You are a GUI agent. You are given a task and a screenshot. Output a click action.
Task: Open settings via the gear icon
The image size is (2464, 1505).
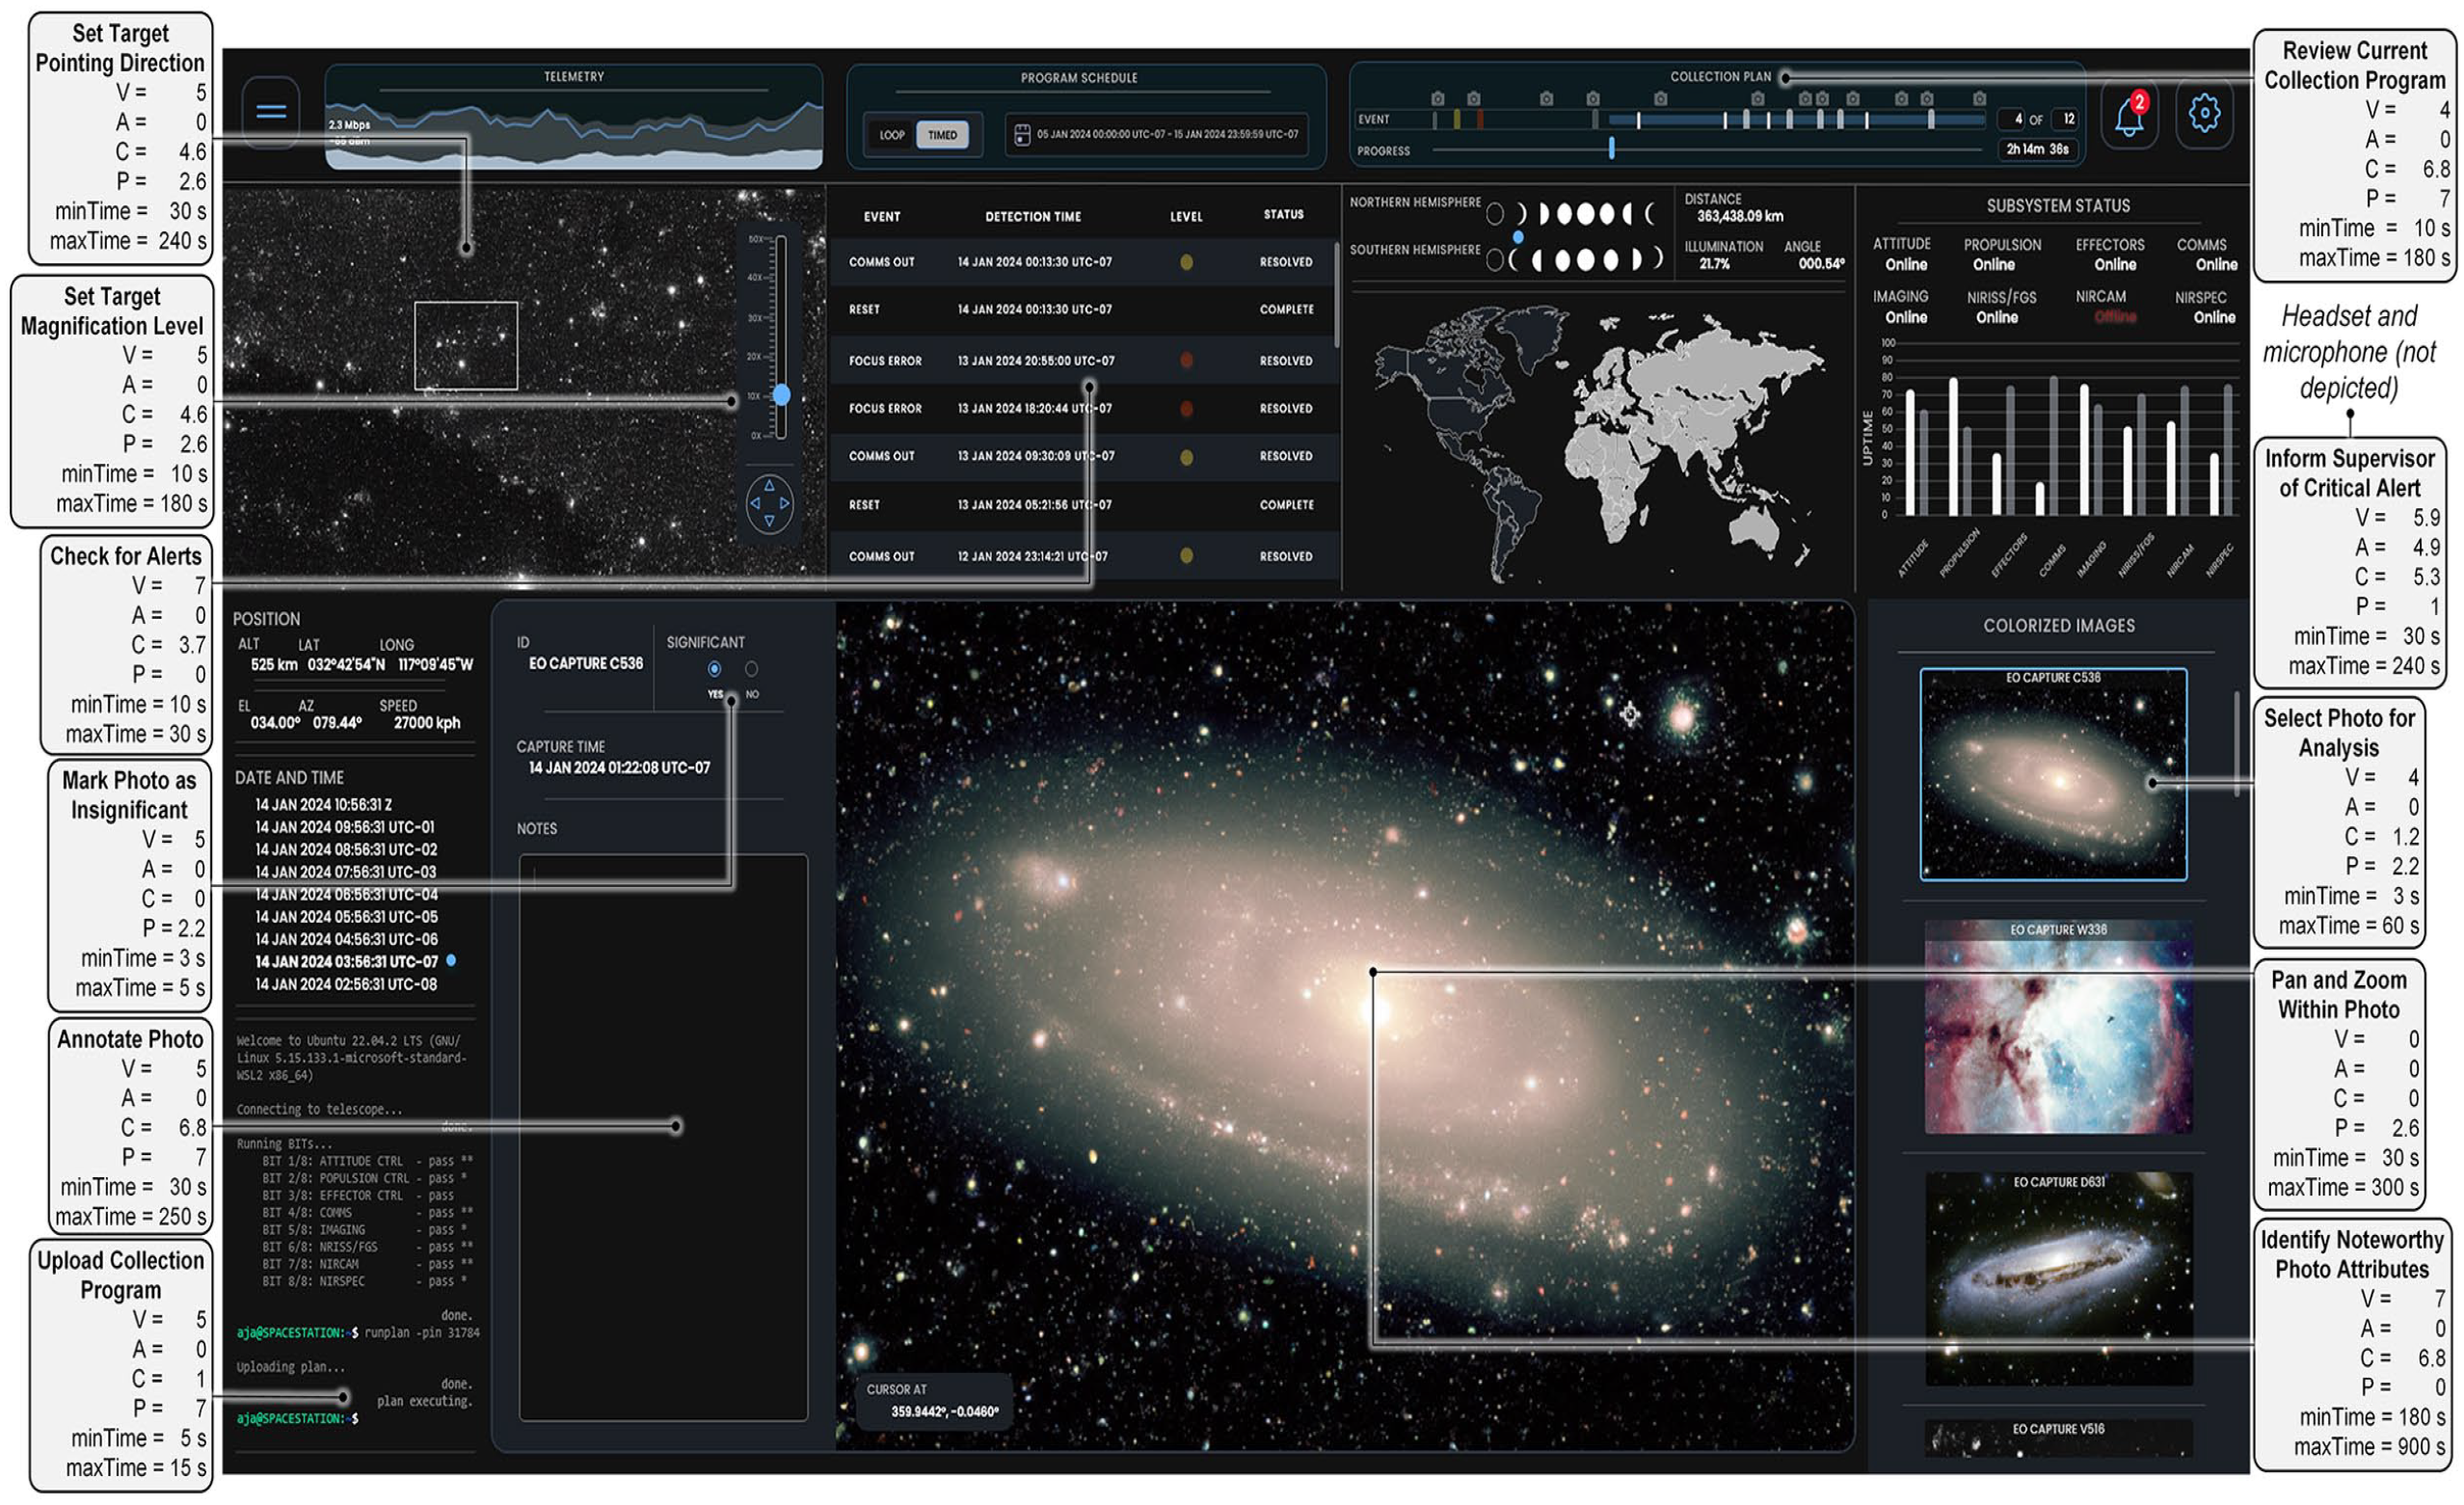point(2204,114)
